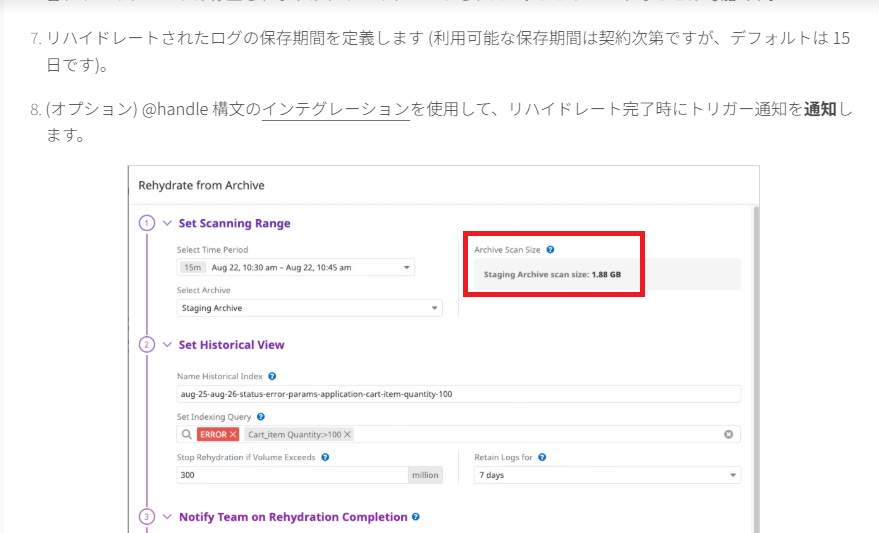Click the Set Historical View heading
The image size is (879, 533).
[232, 345]
